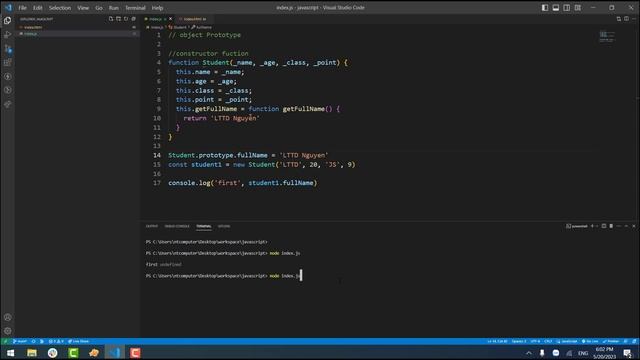Close the terminal panel
Screen dimensions: 640x360
click(634, 226)
